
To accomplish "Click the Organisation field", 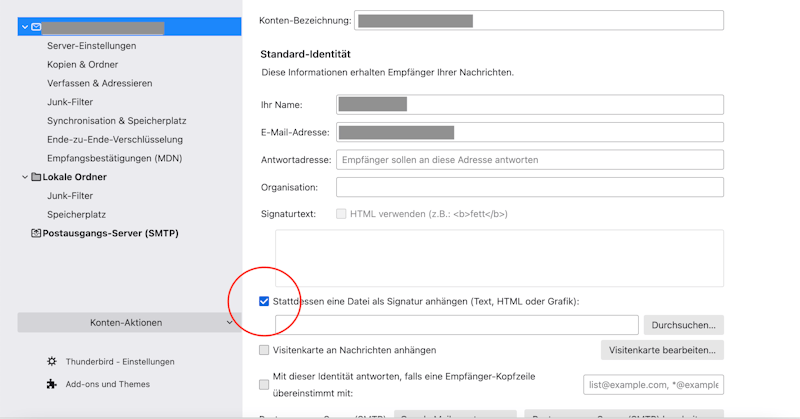I will pos(530,187).
